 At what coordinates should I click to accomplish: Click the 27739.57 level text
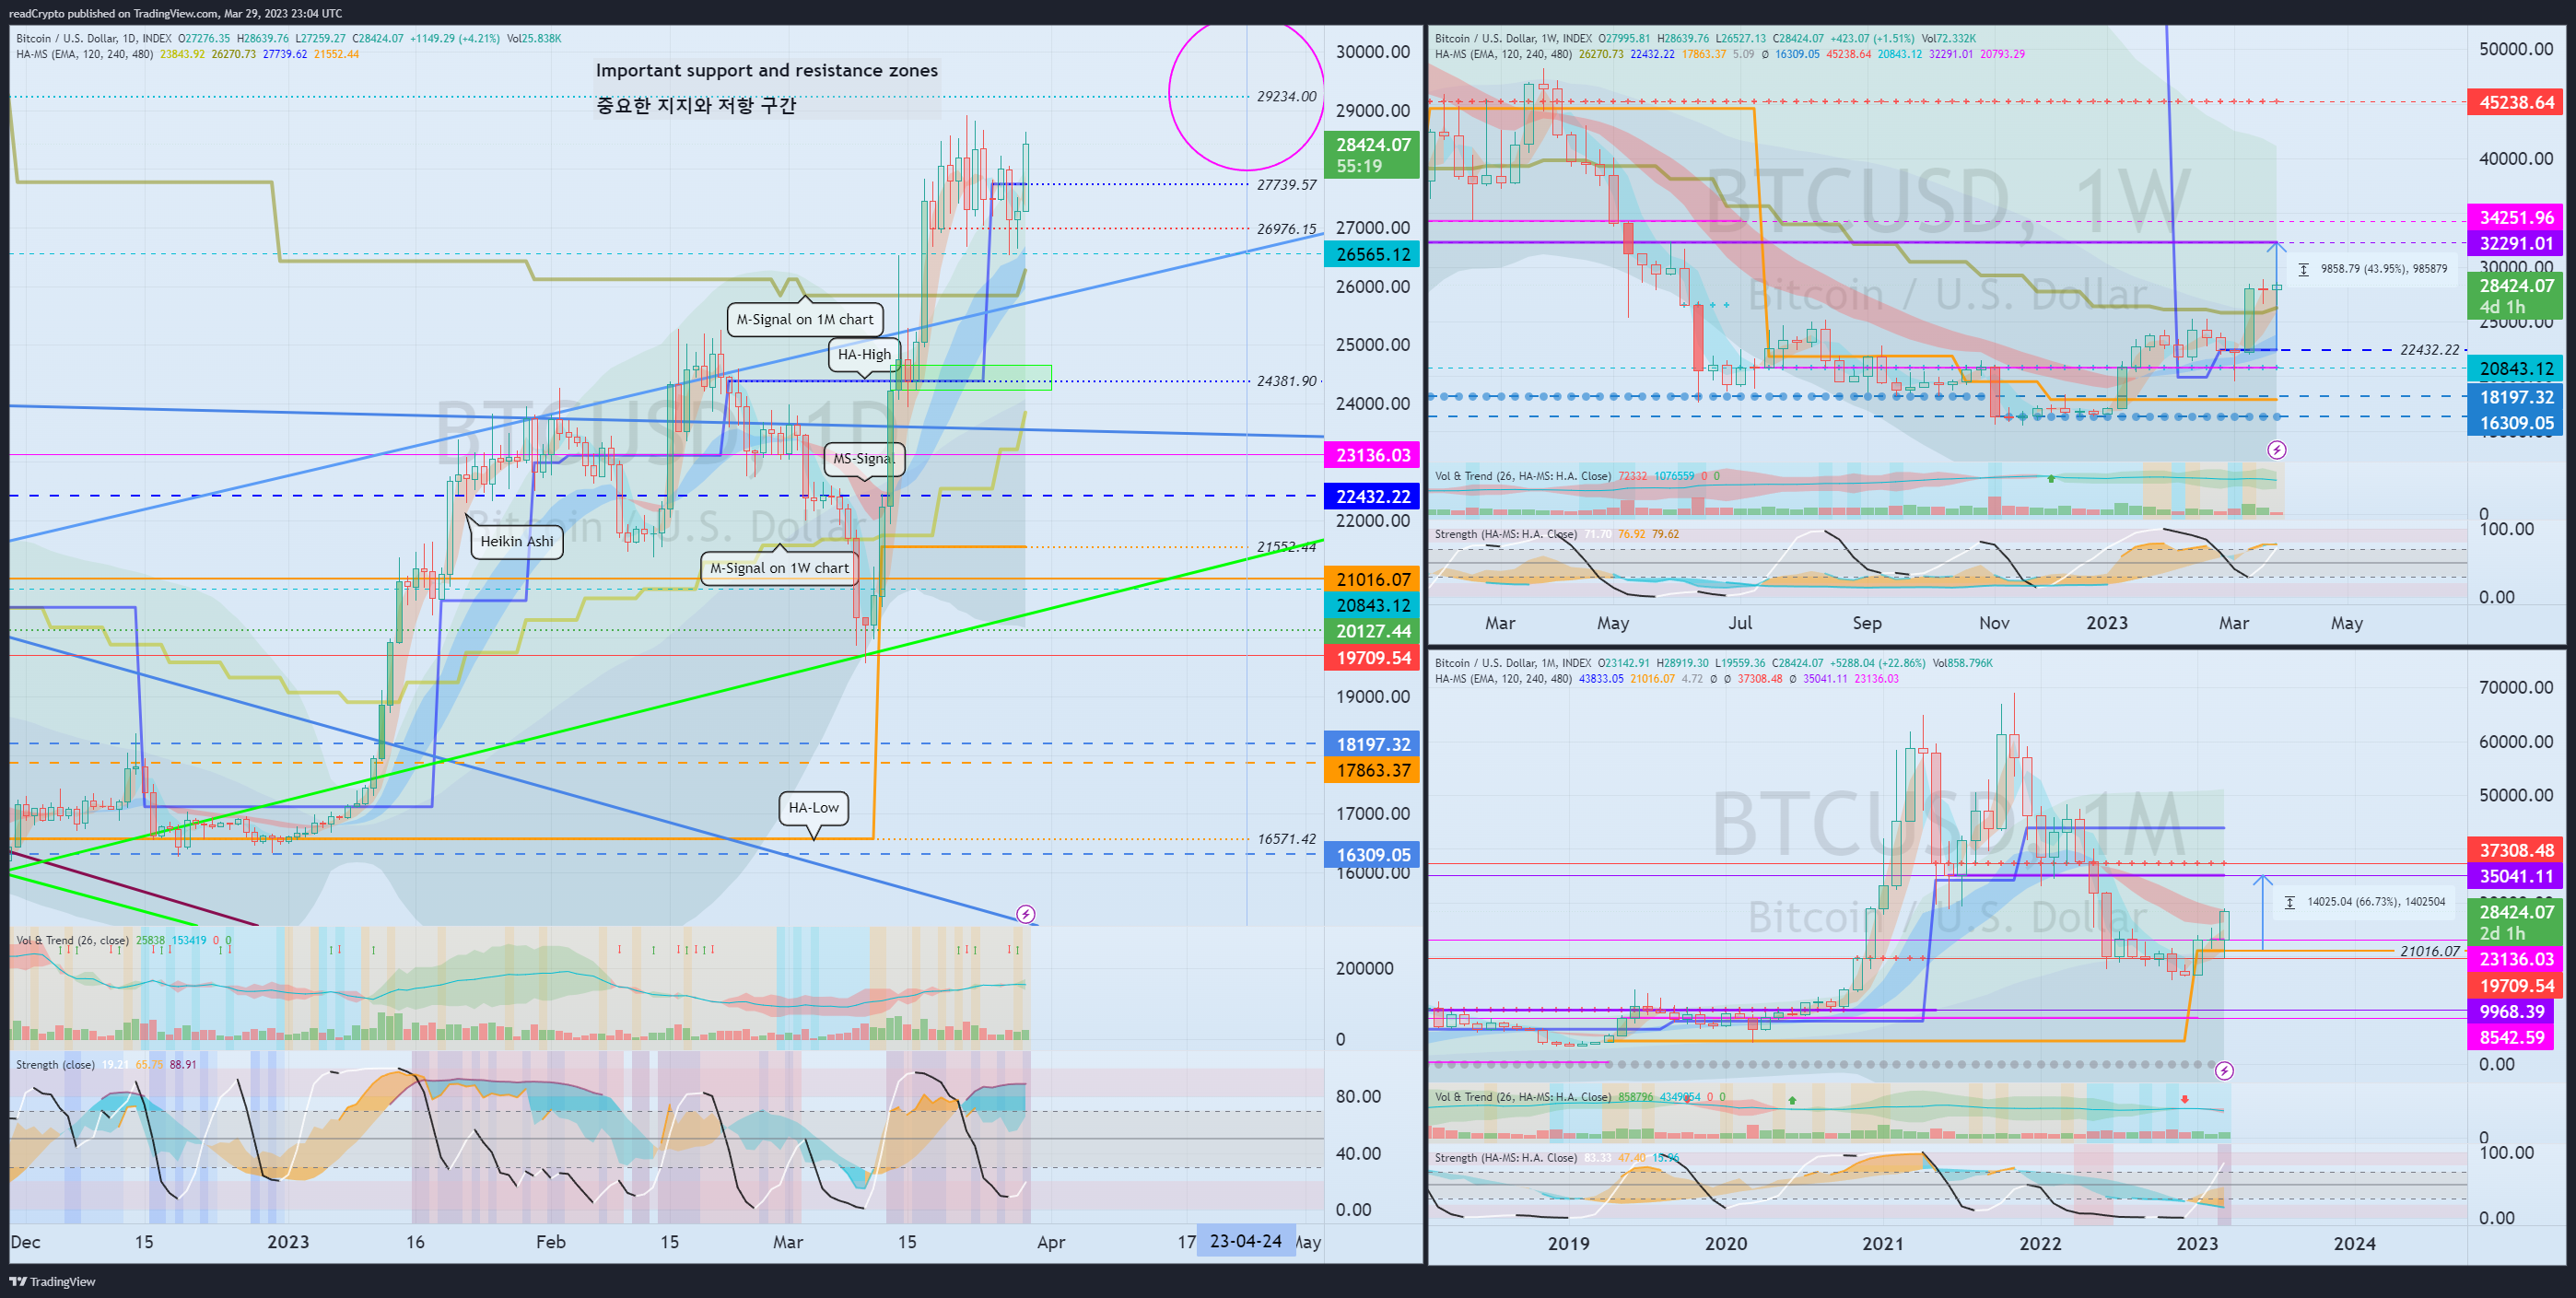pos(1286,184)
